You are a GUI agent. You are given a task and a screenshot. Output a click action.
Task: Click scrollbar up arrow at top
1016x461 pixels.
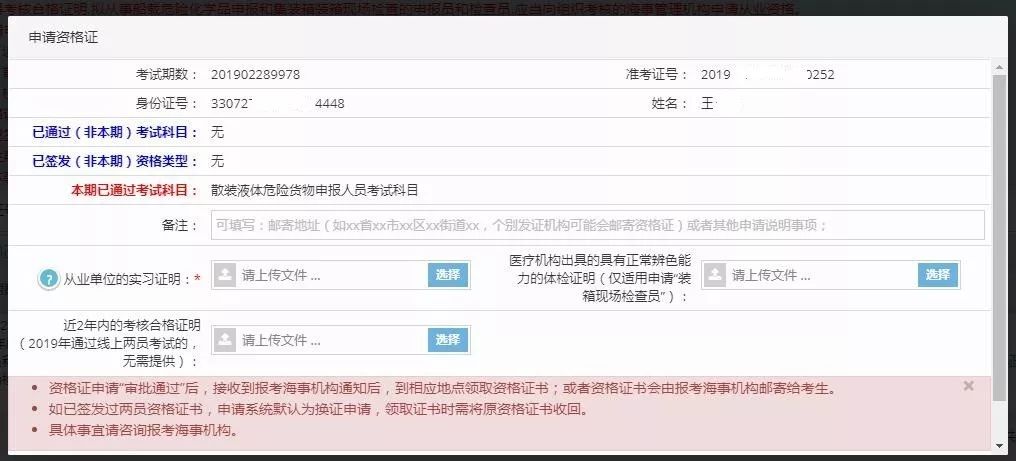(999, 65)
